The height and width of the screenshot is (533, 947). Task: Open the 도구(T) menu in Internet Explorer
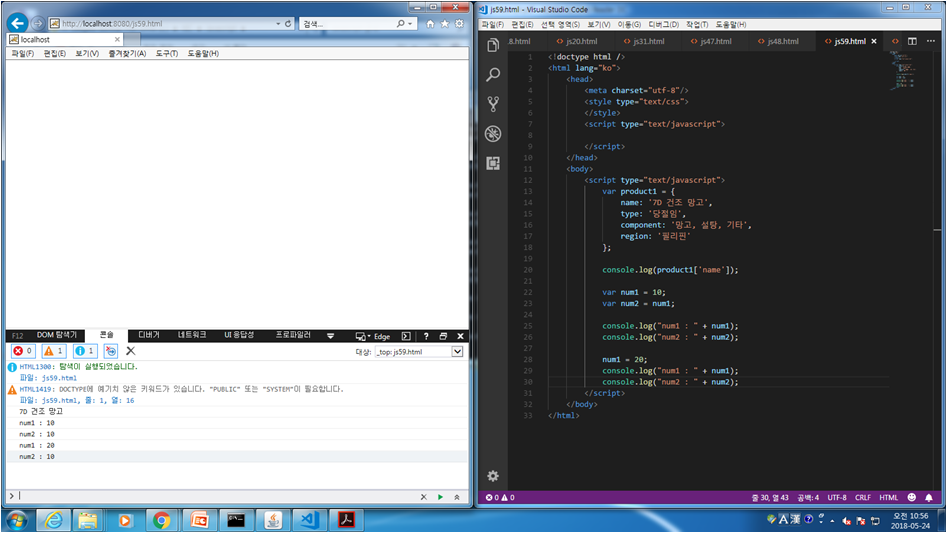click(167, 53)
